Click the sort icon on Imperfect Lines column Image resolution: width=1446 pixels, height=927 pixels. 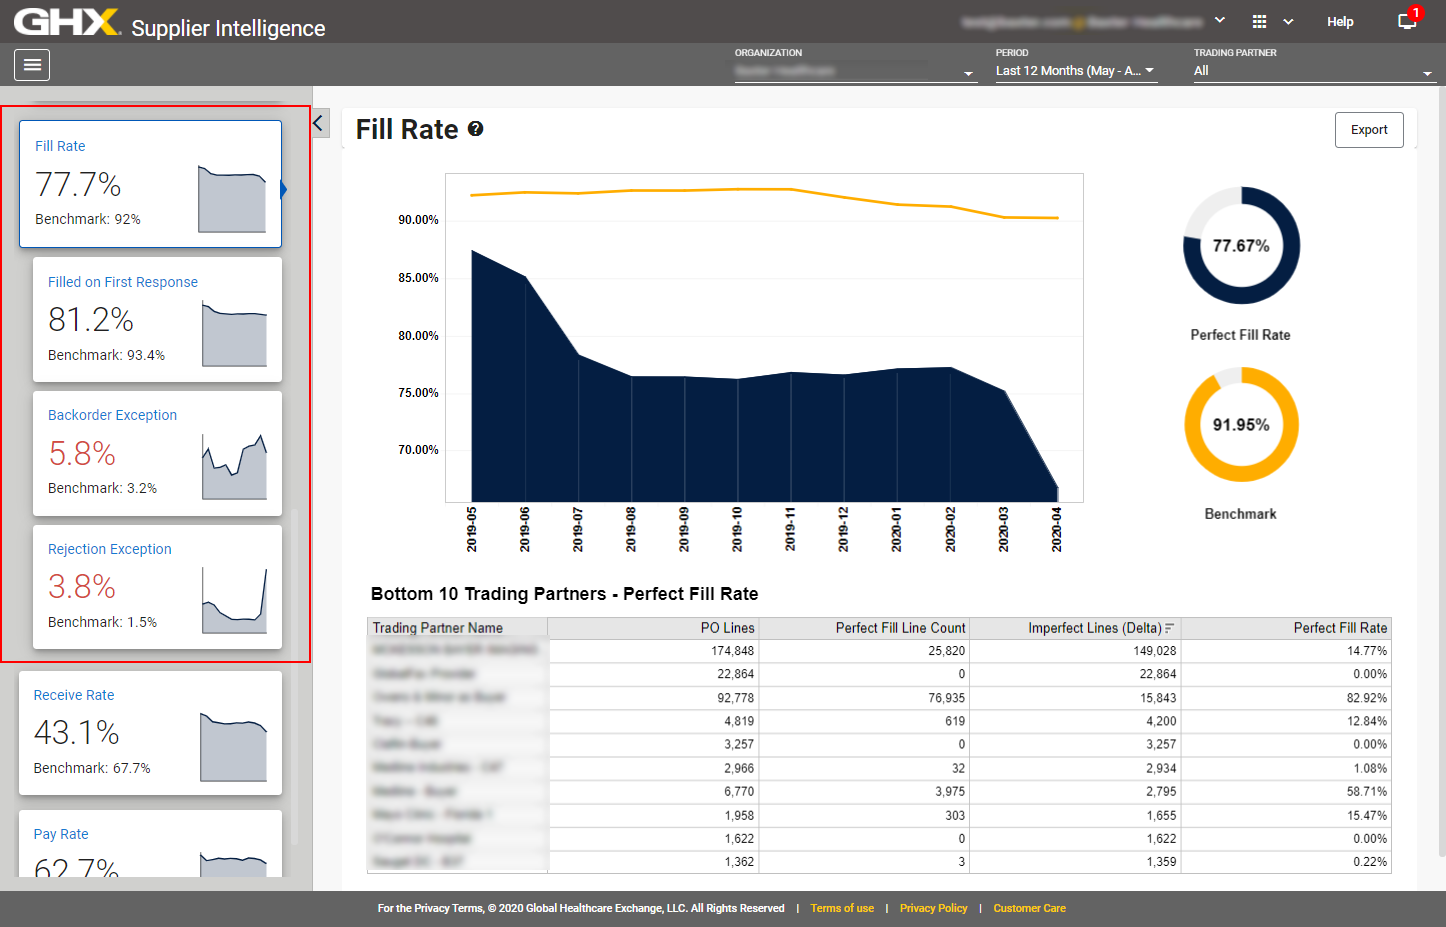(1170, 629)
